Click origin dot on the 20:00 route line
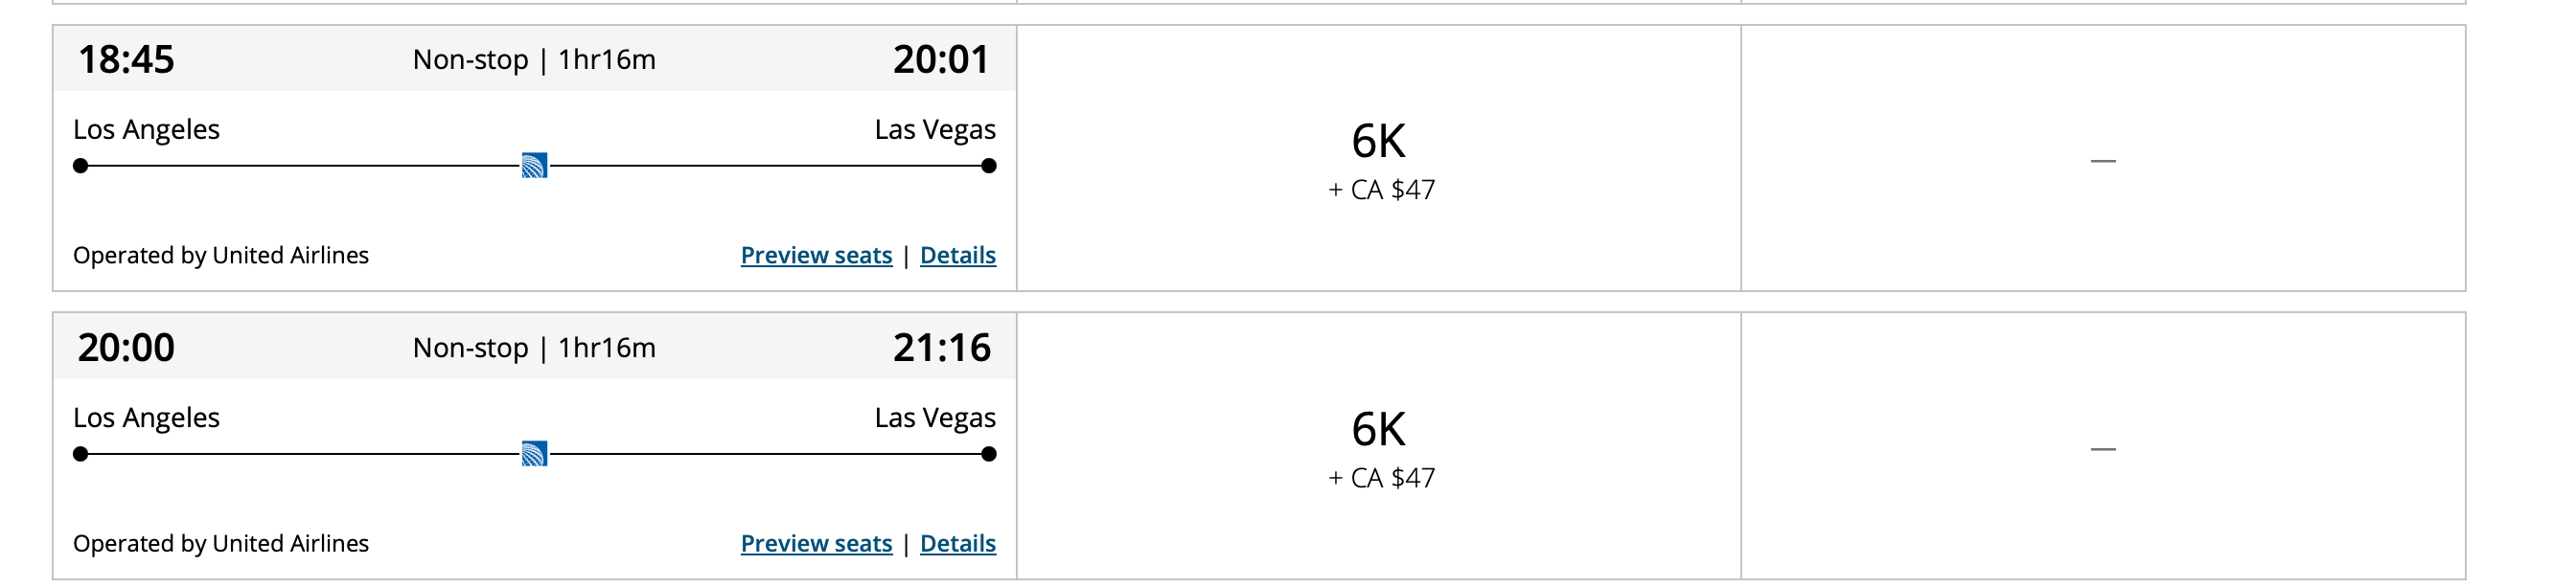 tap(81, 454)
